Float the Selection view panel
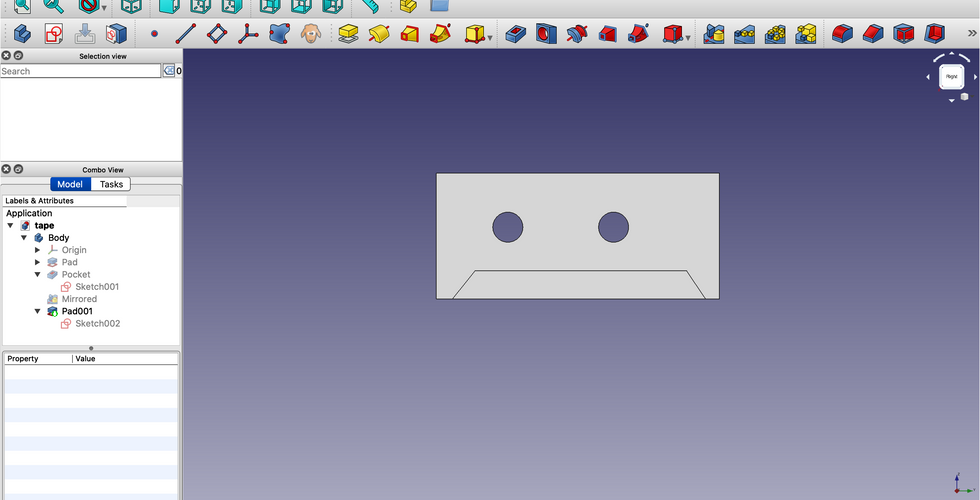 (18, 56)
